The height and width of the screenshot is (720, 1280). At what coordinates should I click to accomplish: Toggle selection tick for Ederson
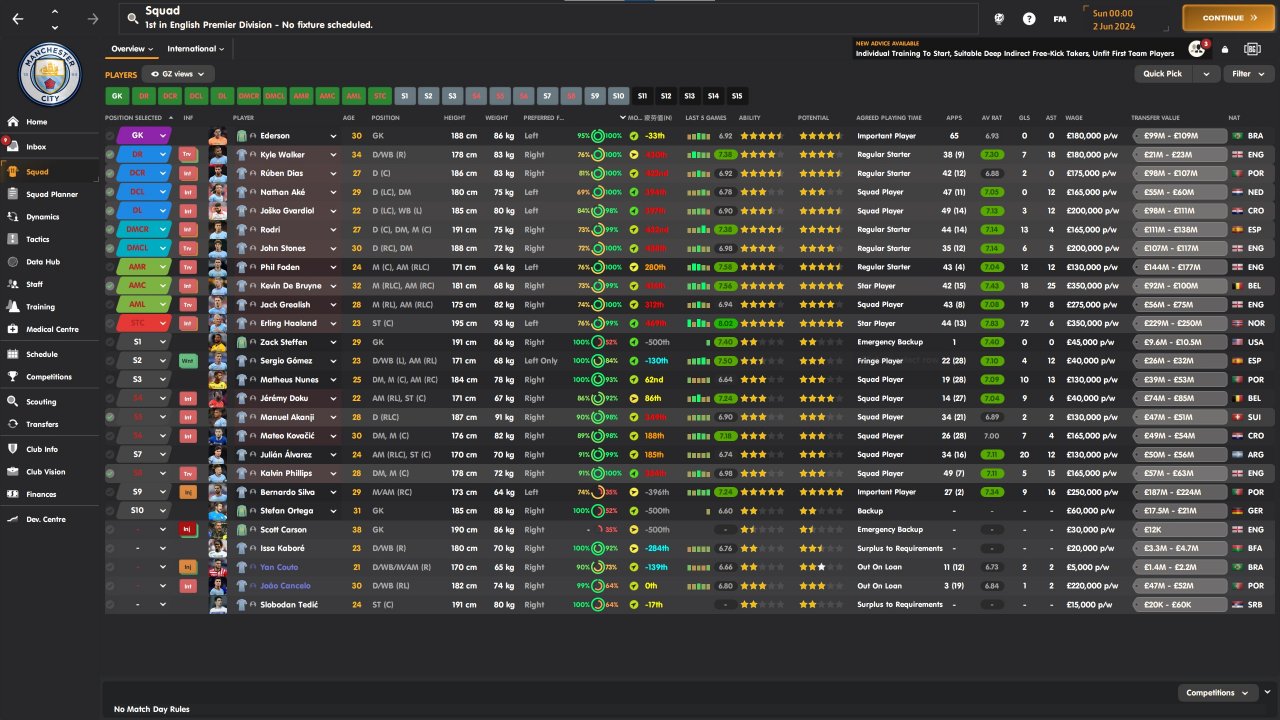(x=110, y=136)
